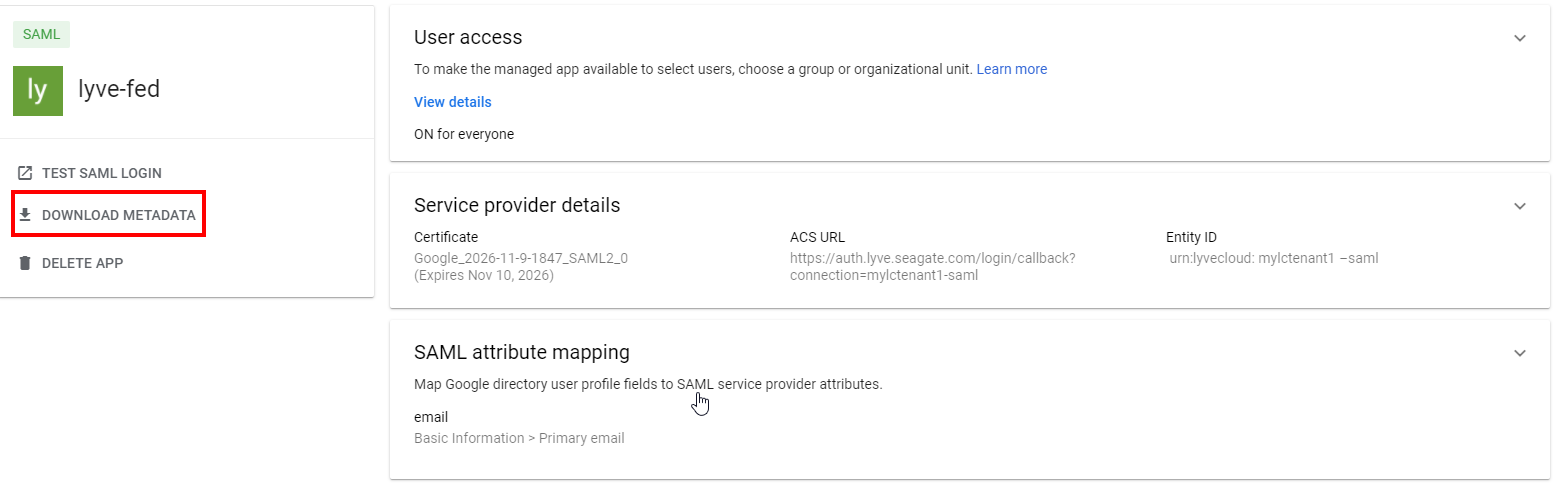The width and height of the screenshot is (1559, 488).
Task: Click the lyve-fed app name
Action: pos(119,90)
